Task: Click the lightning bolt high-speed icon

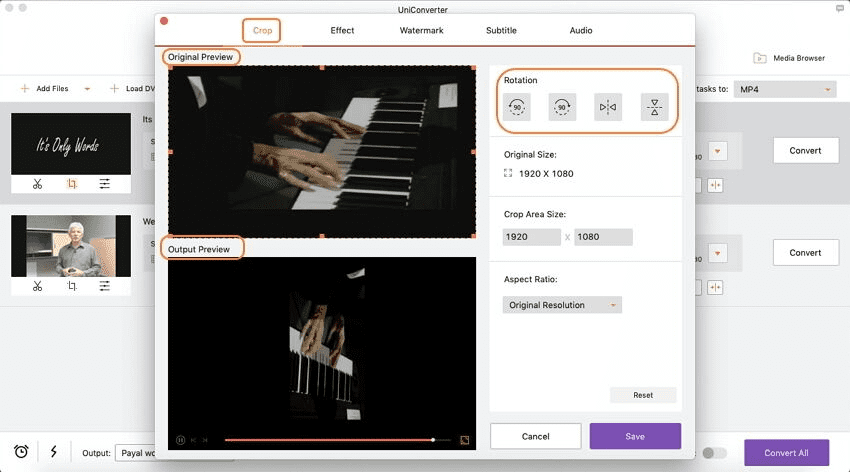Action: (x=53, y=452)
